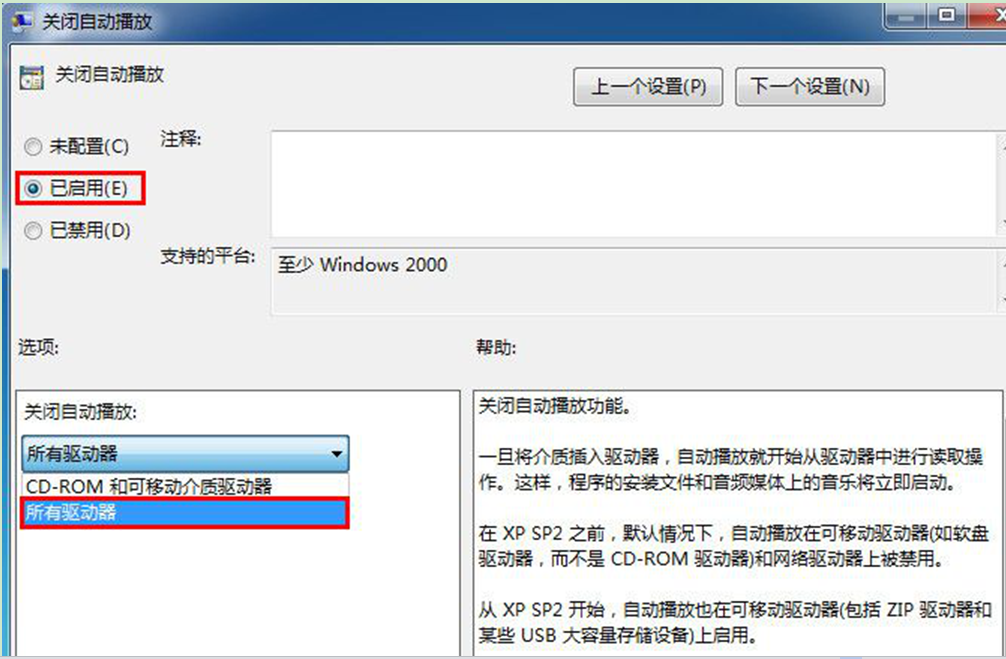The width and height of the screenshot is (1006, 659).
Task: Click inside the 注释 comment text box
Action: (x=634, y=184)
